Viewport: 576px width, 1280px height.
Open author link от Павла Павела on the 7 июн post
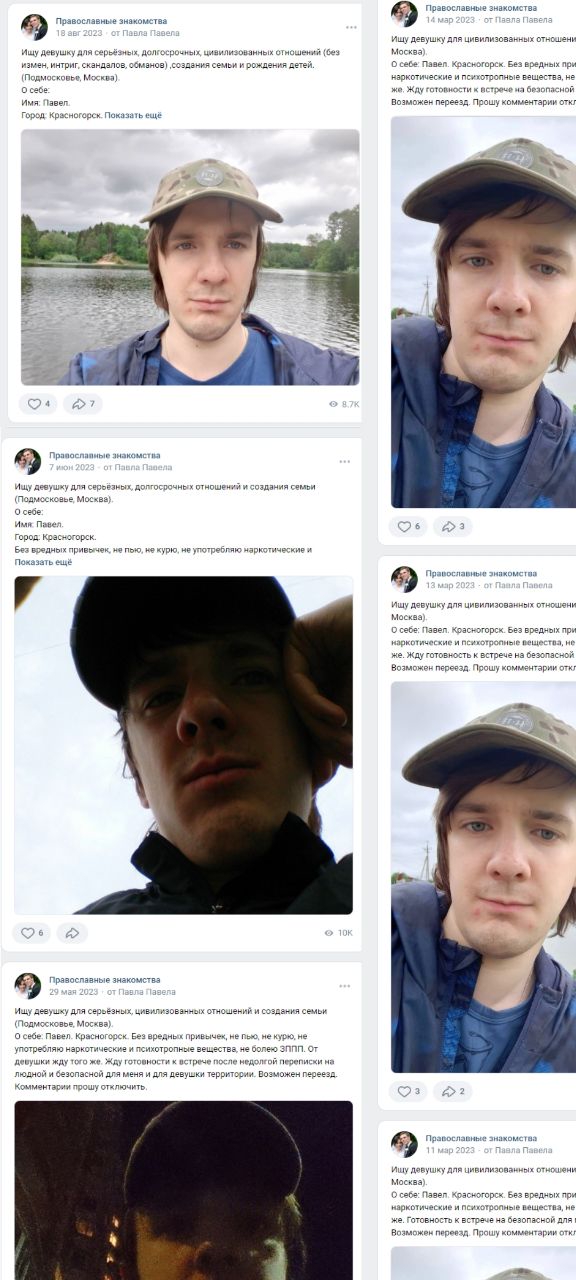click(138, 467)
